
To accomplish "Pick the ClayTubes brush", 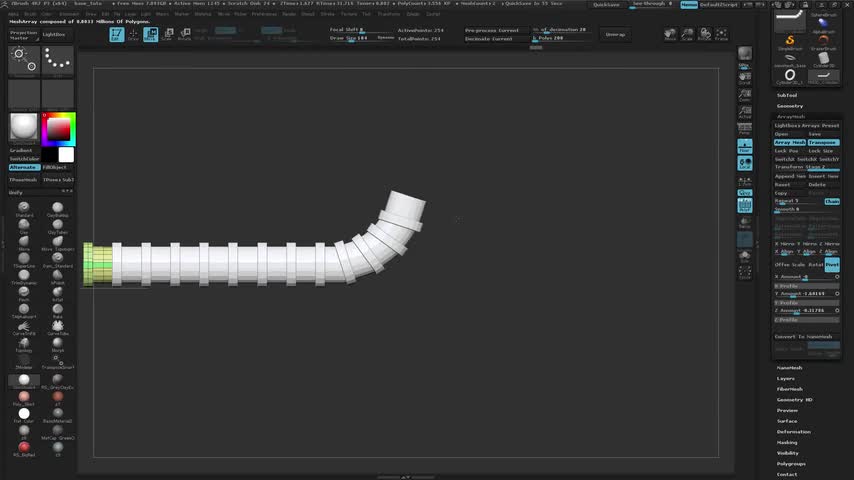I will (x=57, y=226).
